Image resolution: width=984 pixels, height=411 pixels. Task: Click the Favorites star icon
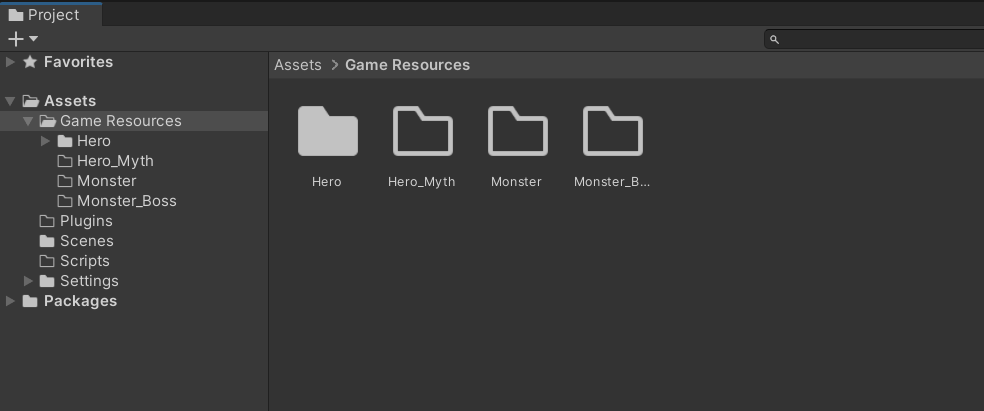29,61
